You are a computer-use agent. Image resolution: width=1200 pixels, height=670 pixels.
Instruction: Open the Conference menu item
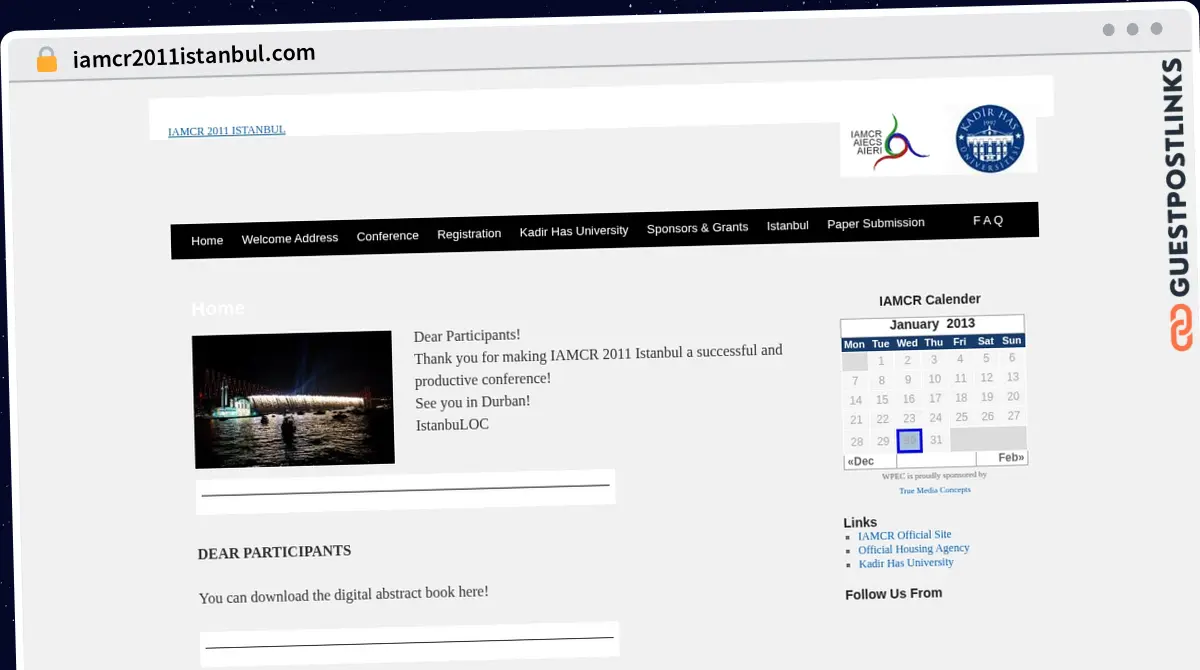[387, 236]
